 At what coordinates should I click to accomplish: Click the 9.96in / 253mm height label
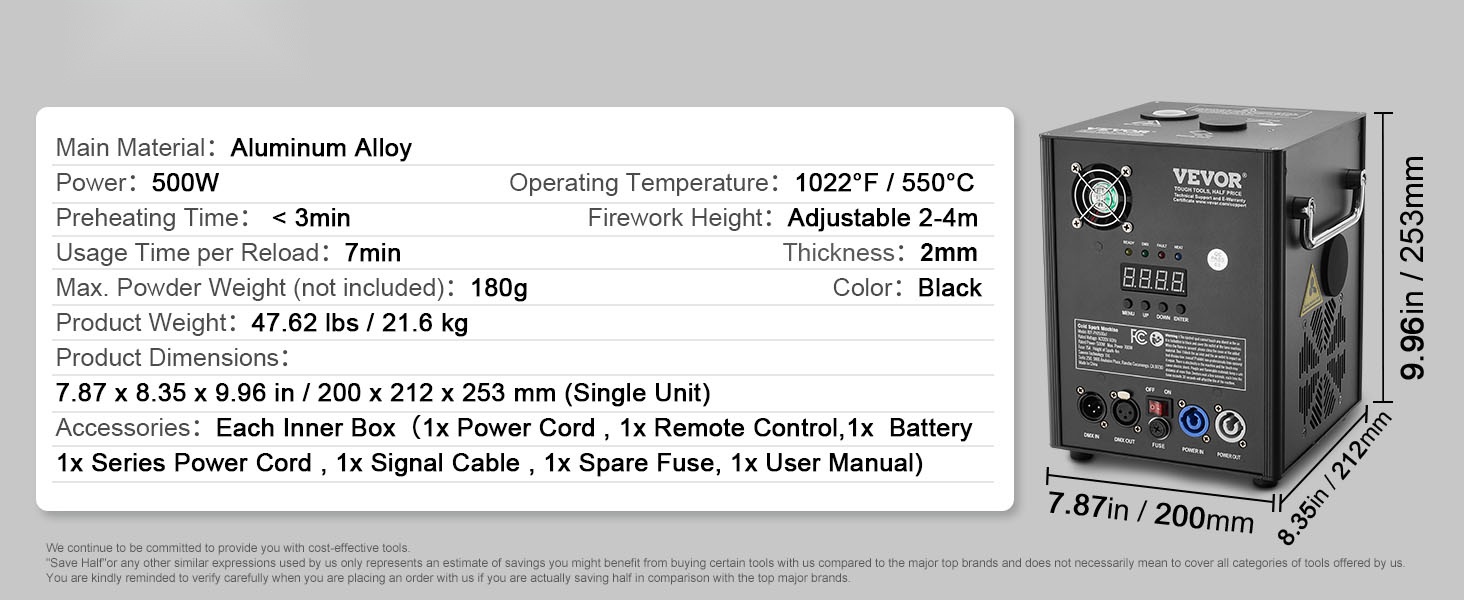(1413, 267)
